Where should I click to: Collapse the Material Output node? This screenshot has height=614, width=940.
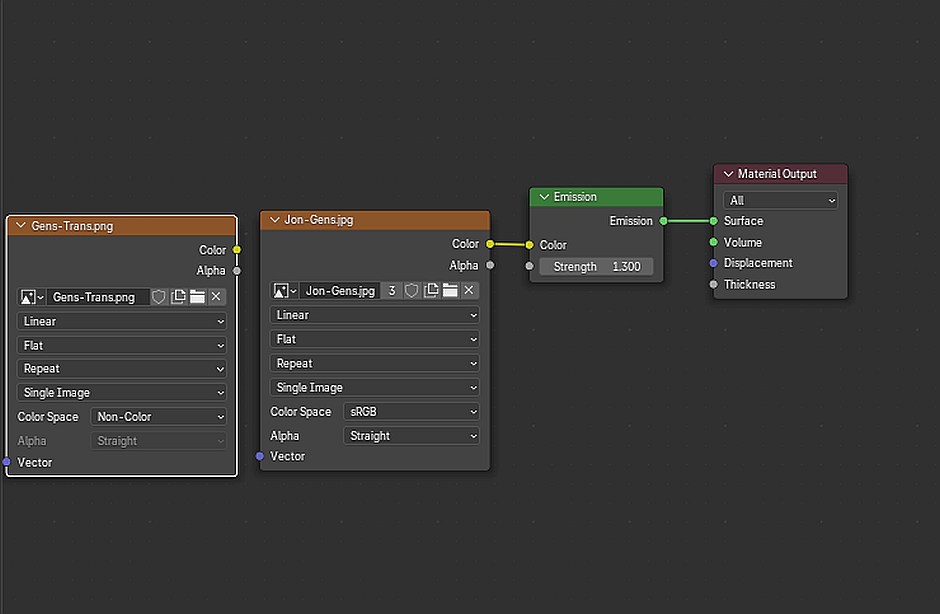pyautogui.click(x=728, y=174)
